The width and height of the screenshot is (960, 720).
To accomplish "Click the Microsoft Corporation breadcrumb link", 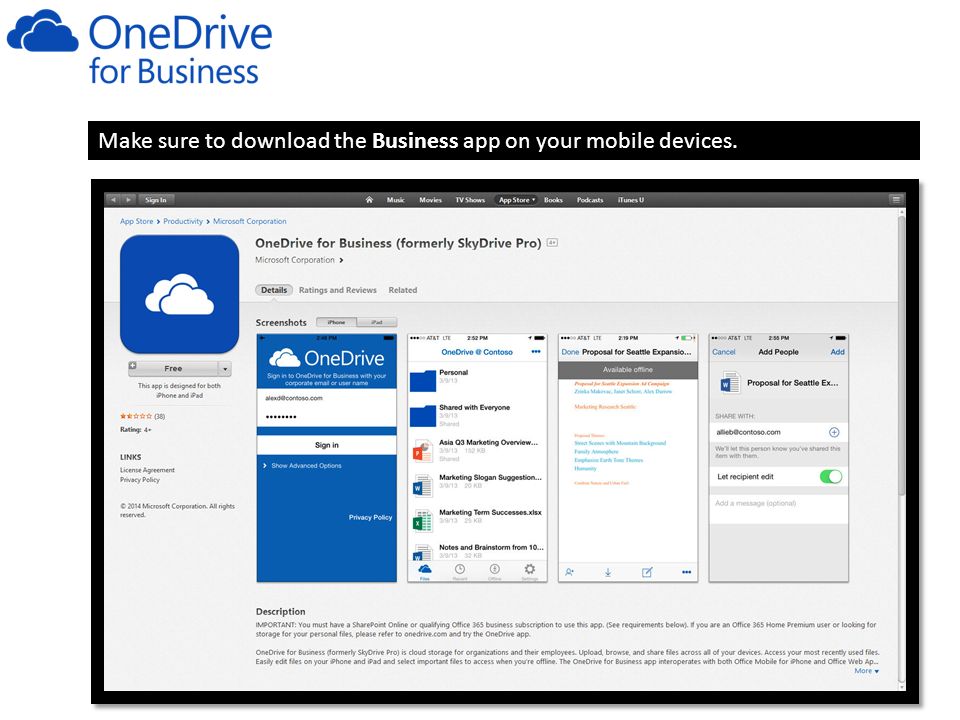I will pos(249,222).
